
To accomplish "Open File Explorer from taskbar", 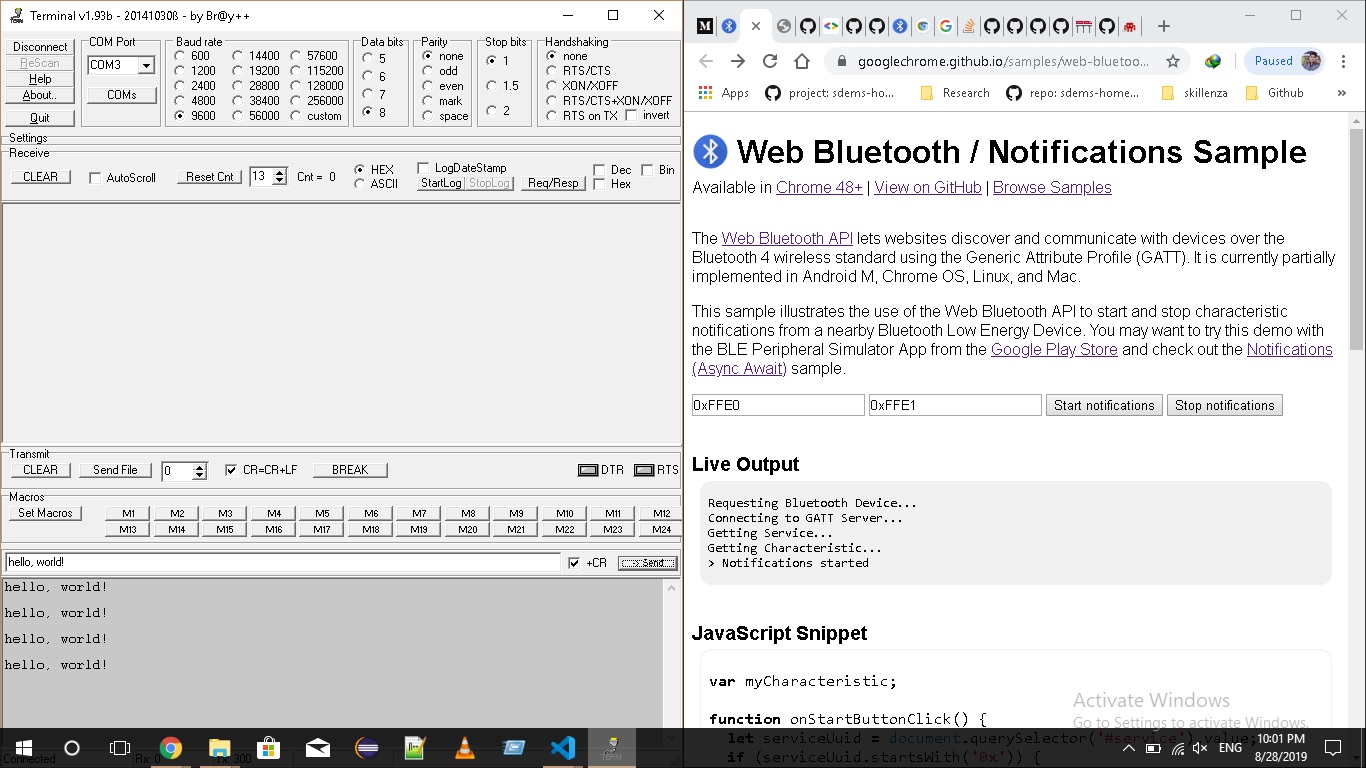I will click(219, 748).
